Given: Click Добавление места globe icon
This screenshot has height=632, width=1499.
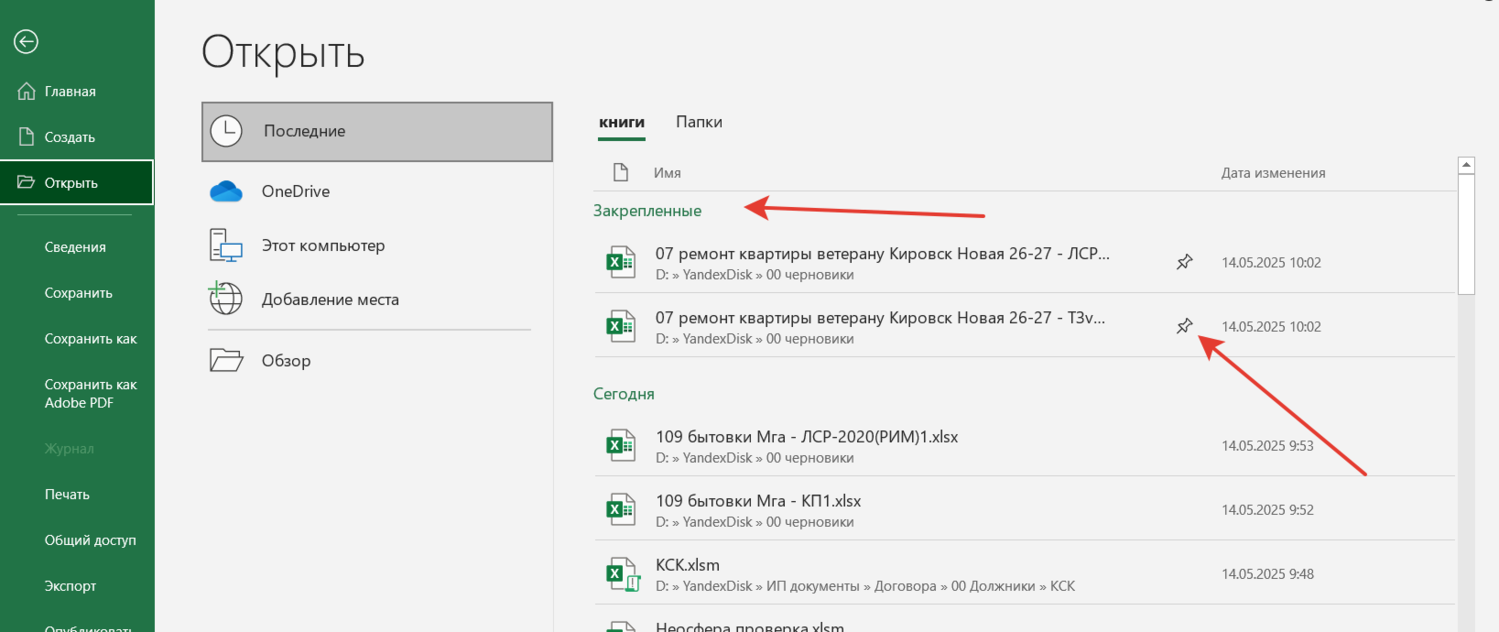Looking at the screenshot, I should click(226, 299).
